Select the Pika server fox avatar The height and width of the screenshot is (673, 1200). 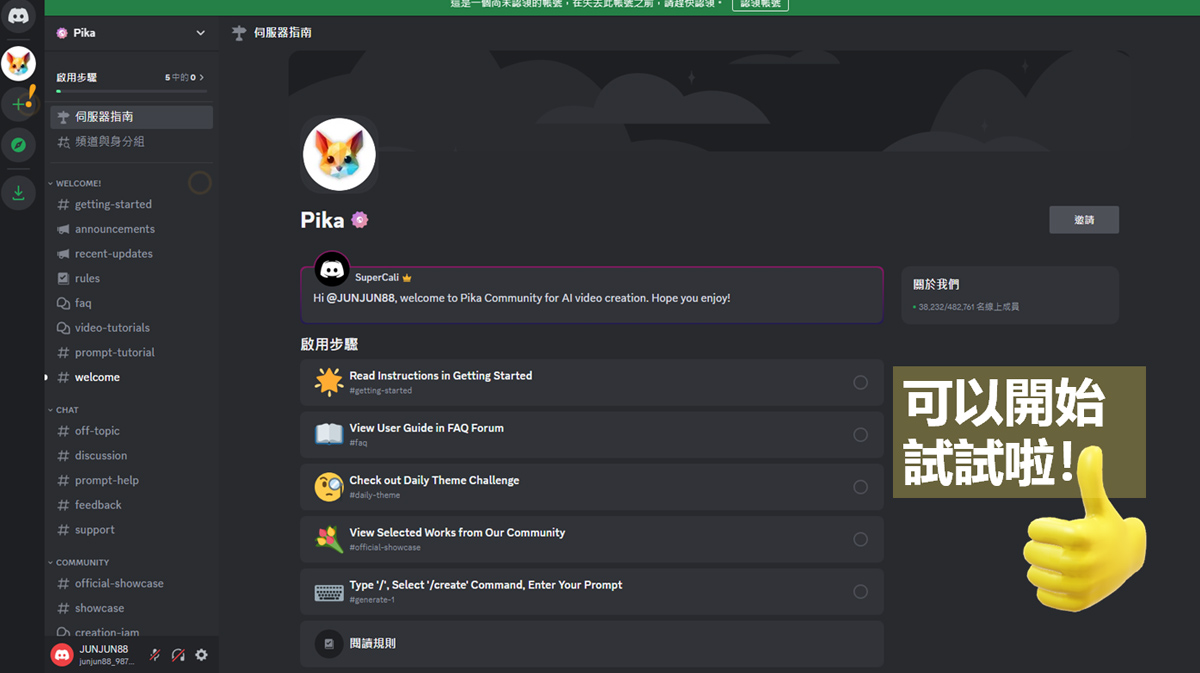[18, 63]
